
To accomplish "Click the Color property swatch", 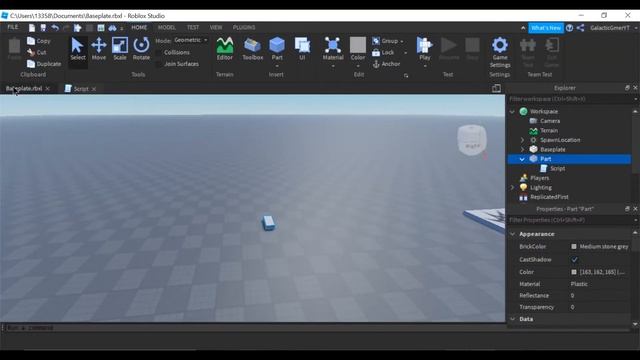I will click(573, 272).
